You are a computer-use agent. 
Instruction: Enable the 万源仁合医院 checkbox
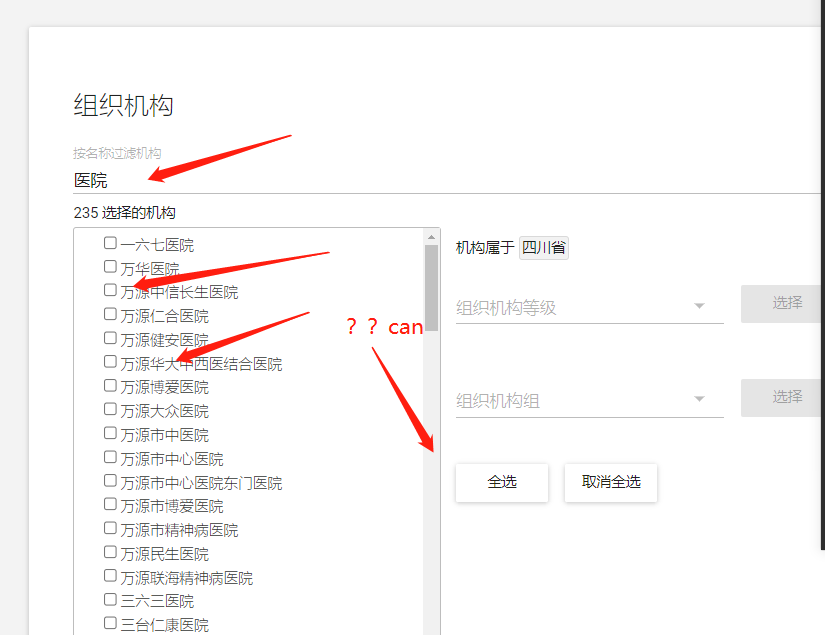tap(110, 314)
